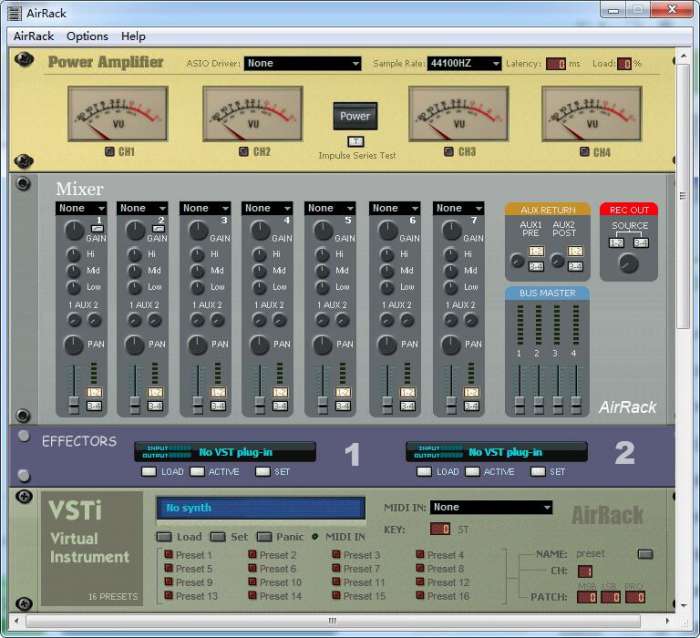Click the channel 4 volume fader
Screen dimensions: 700x638
tap(260, 402)
